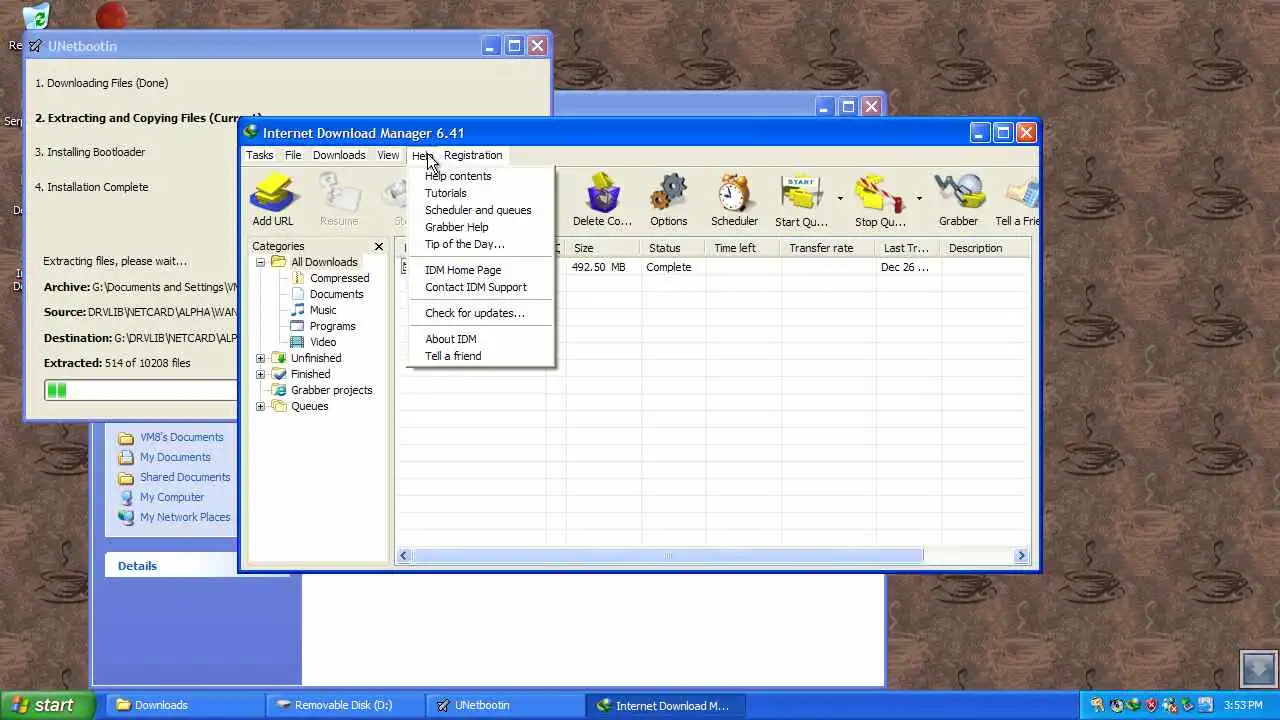Sort by Time left column header
Viewport: 1280px width, 720px height.
tap(743, 248)
